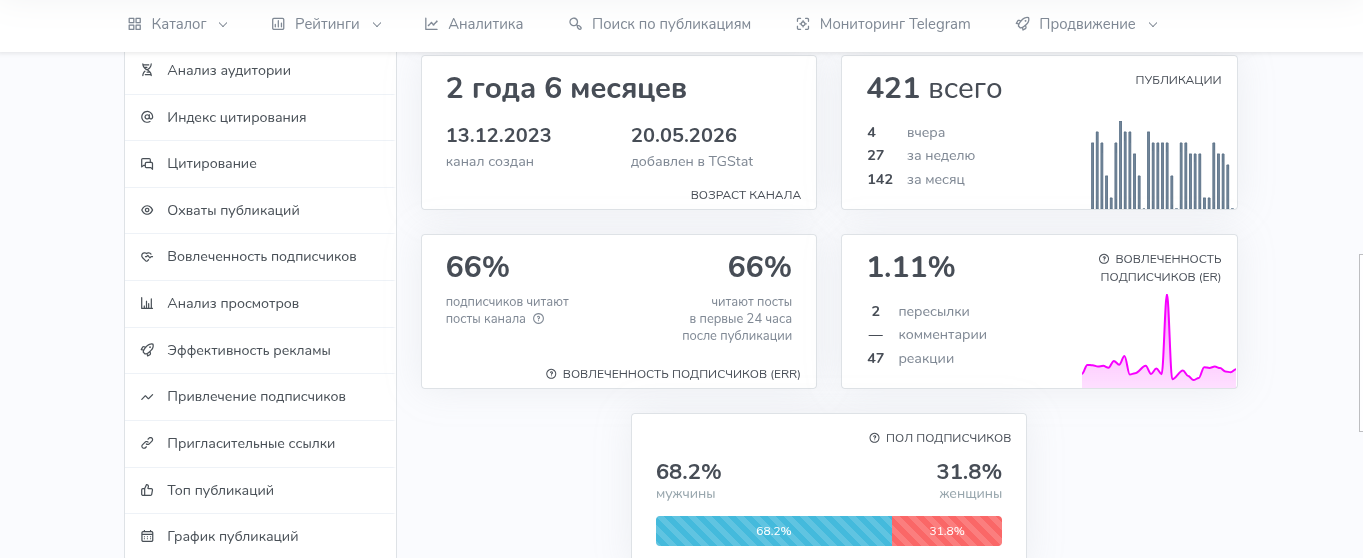Image resolution: width=1363 pixels, height=558 pixels.
Task: Click the Рейтинги chart icon
Action: (x=278, y=24)
